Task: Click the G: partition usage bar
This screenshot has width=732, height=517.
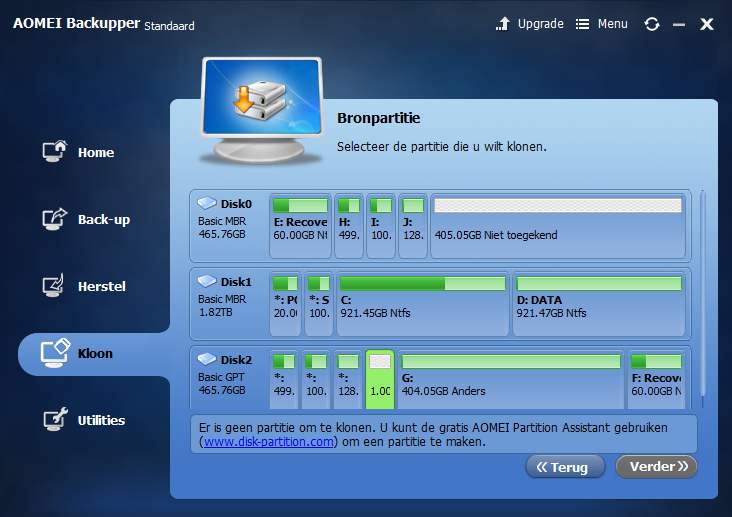Action: 511,361
